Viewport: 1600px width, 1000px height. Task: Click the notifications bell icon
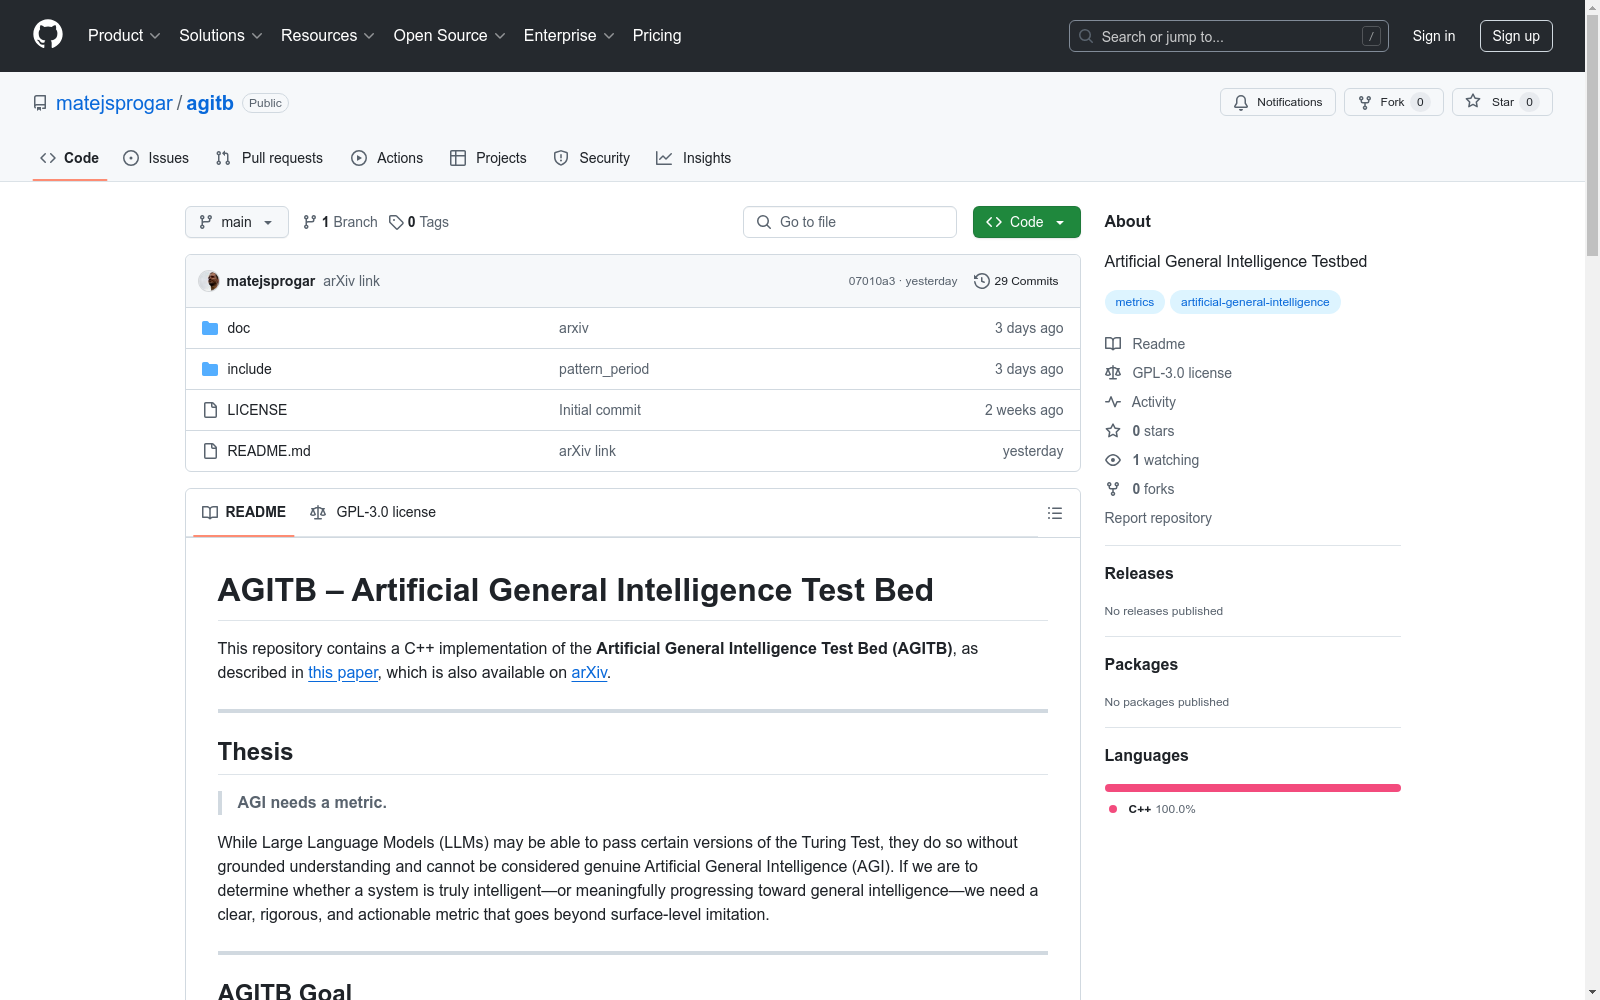click(1241, 102)
